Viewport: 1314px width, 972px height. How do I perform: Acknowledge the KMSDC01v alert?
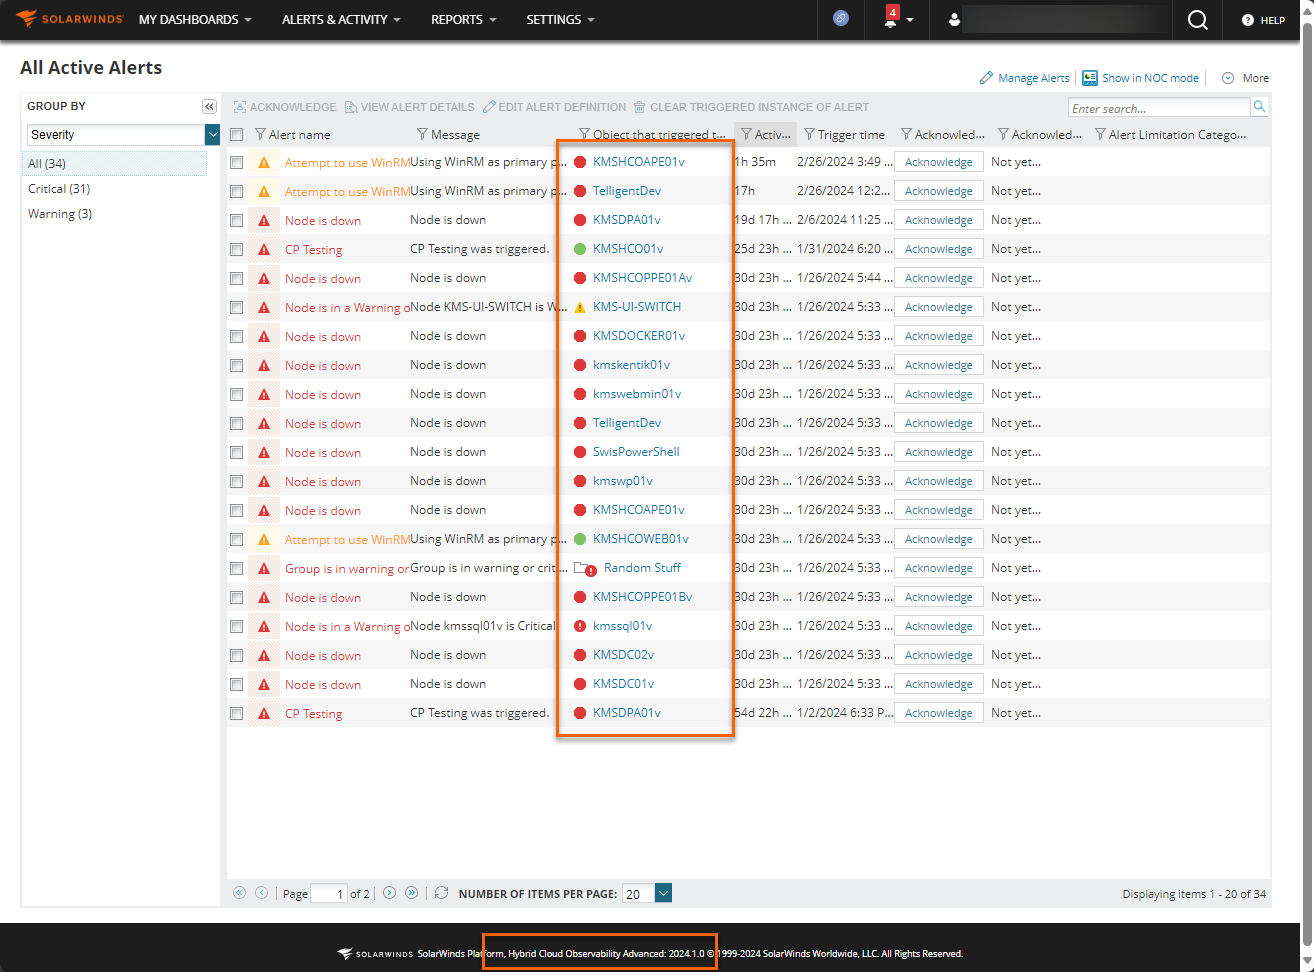click(938, 684)
